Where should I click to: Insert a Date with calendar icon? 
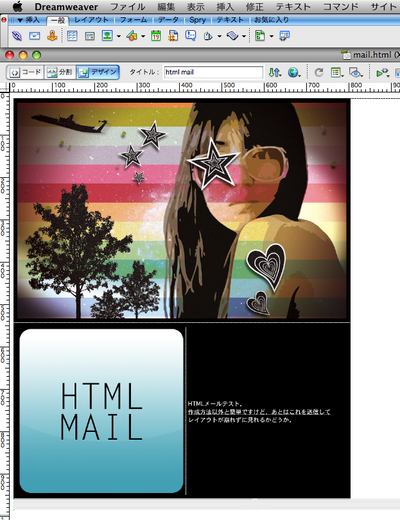click(156, 36)
